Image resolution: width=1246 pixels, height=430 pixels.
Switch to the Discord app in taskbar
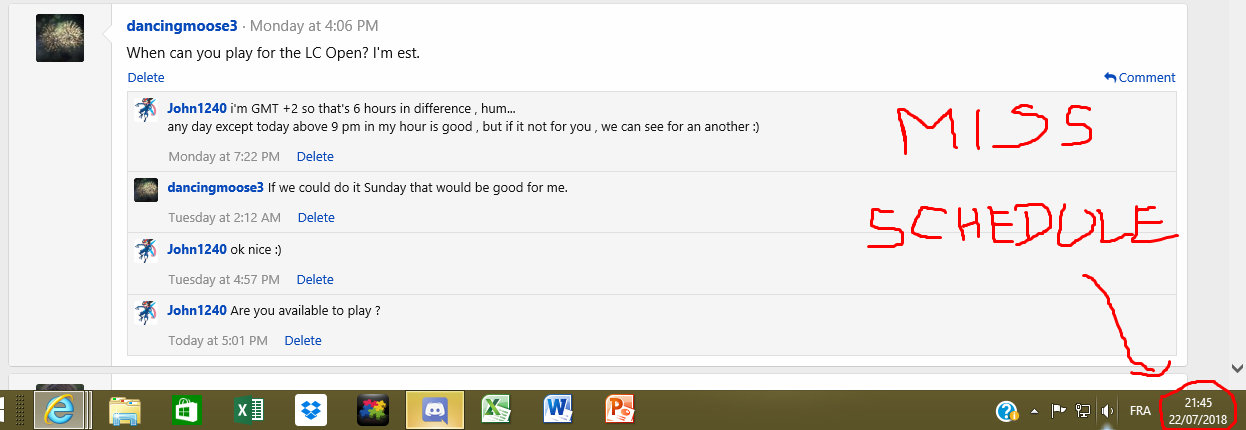[435, 410]
